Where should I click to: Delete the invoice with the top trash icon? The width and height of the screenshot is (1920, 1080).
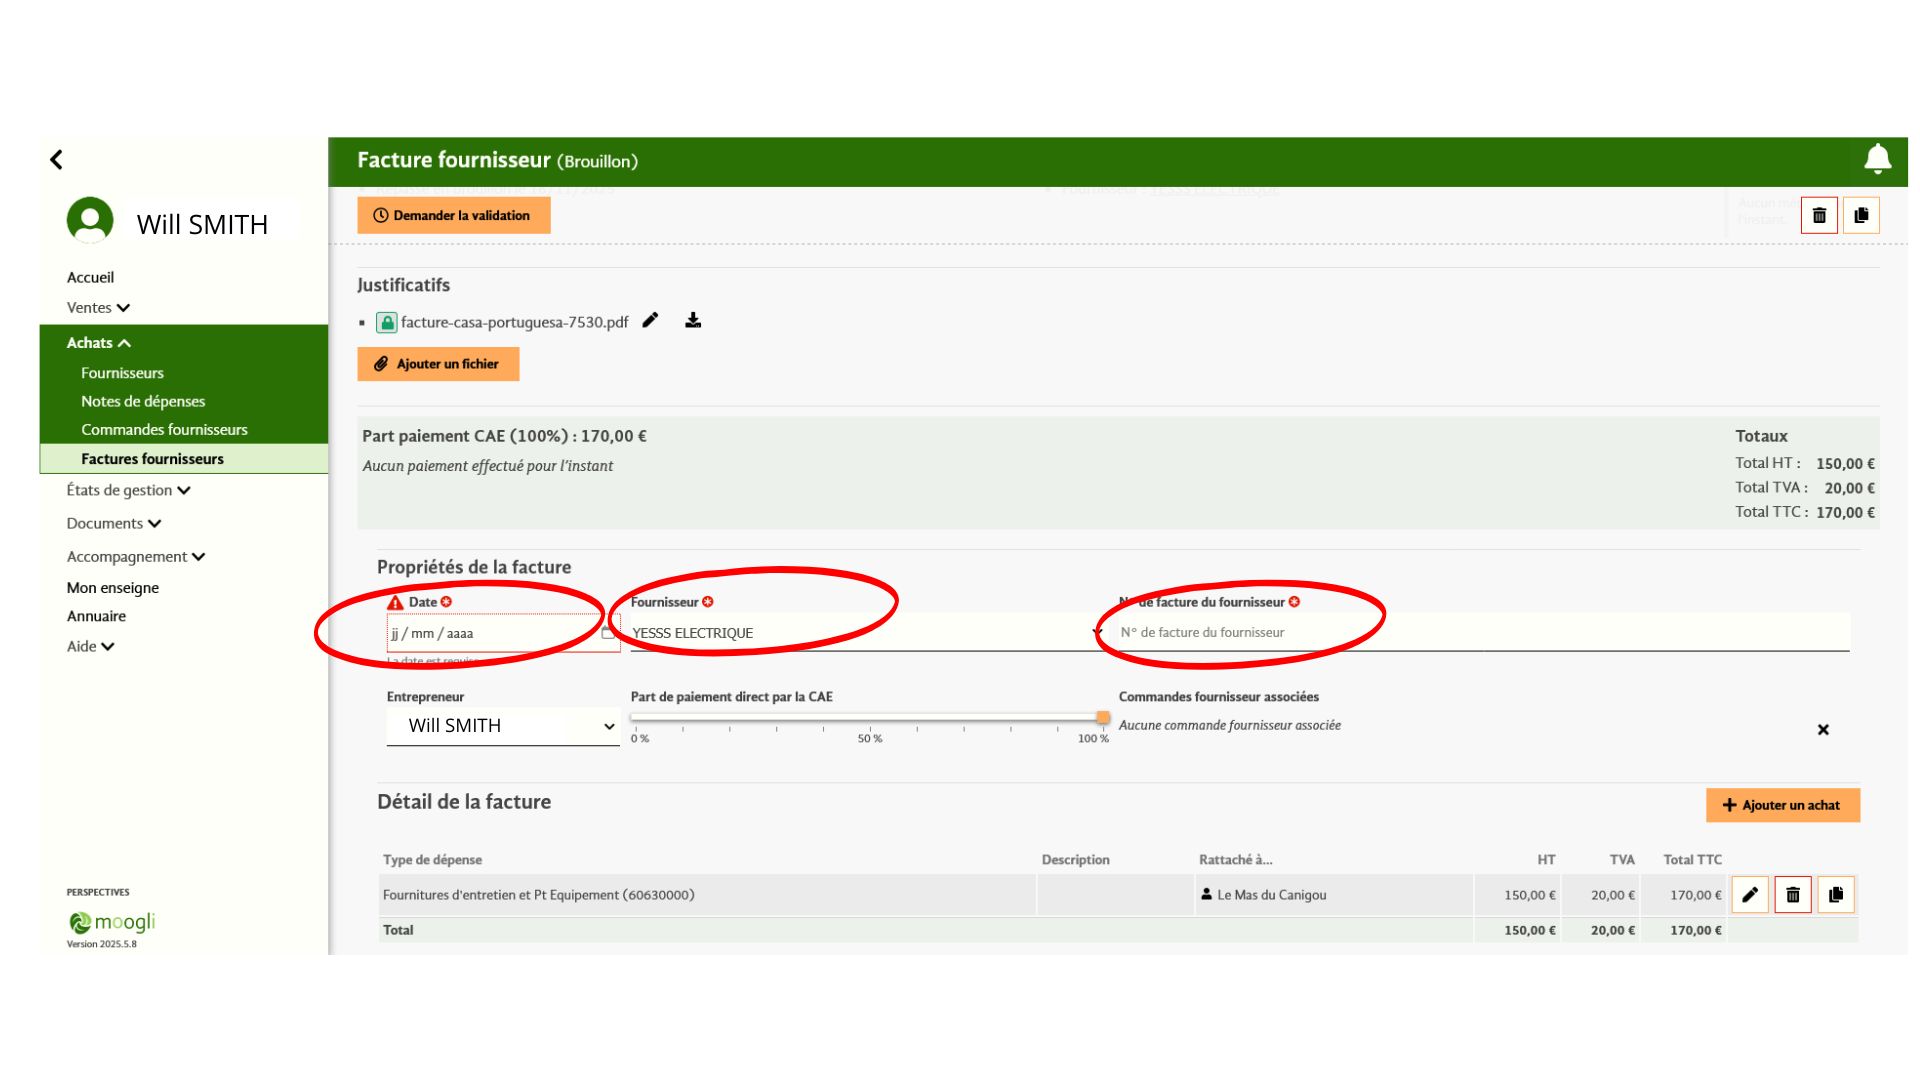coord(1819,215)
